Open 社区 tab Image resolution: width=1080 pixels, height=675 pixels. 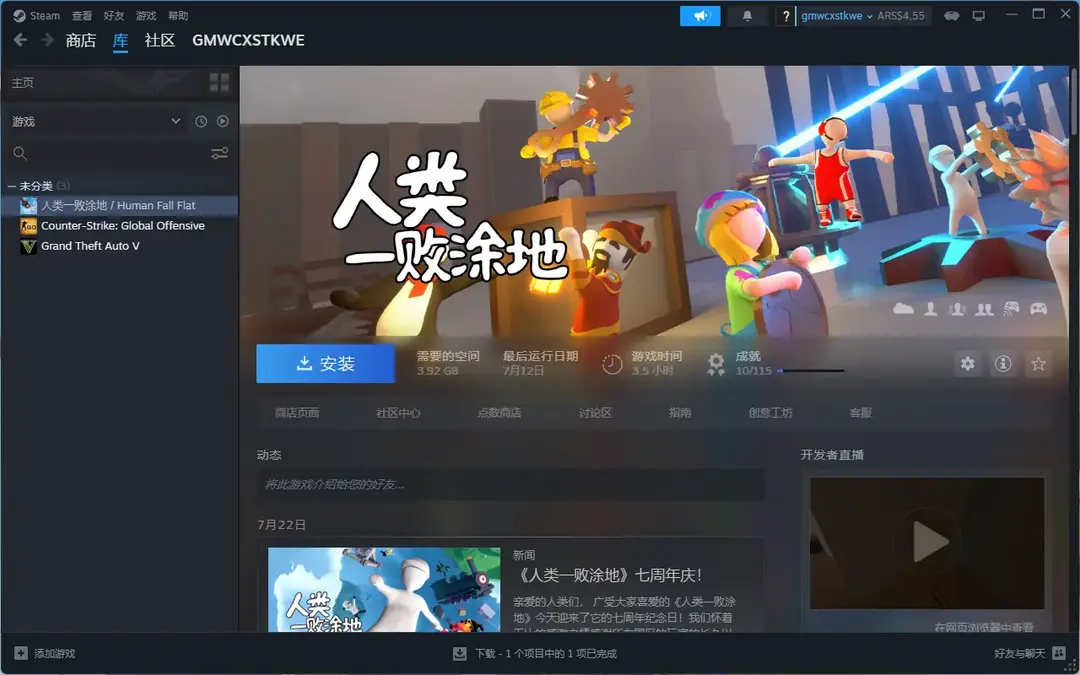(x=160, y=40)
